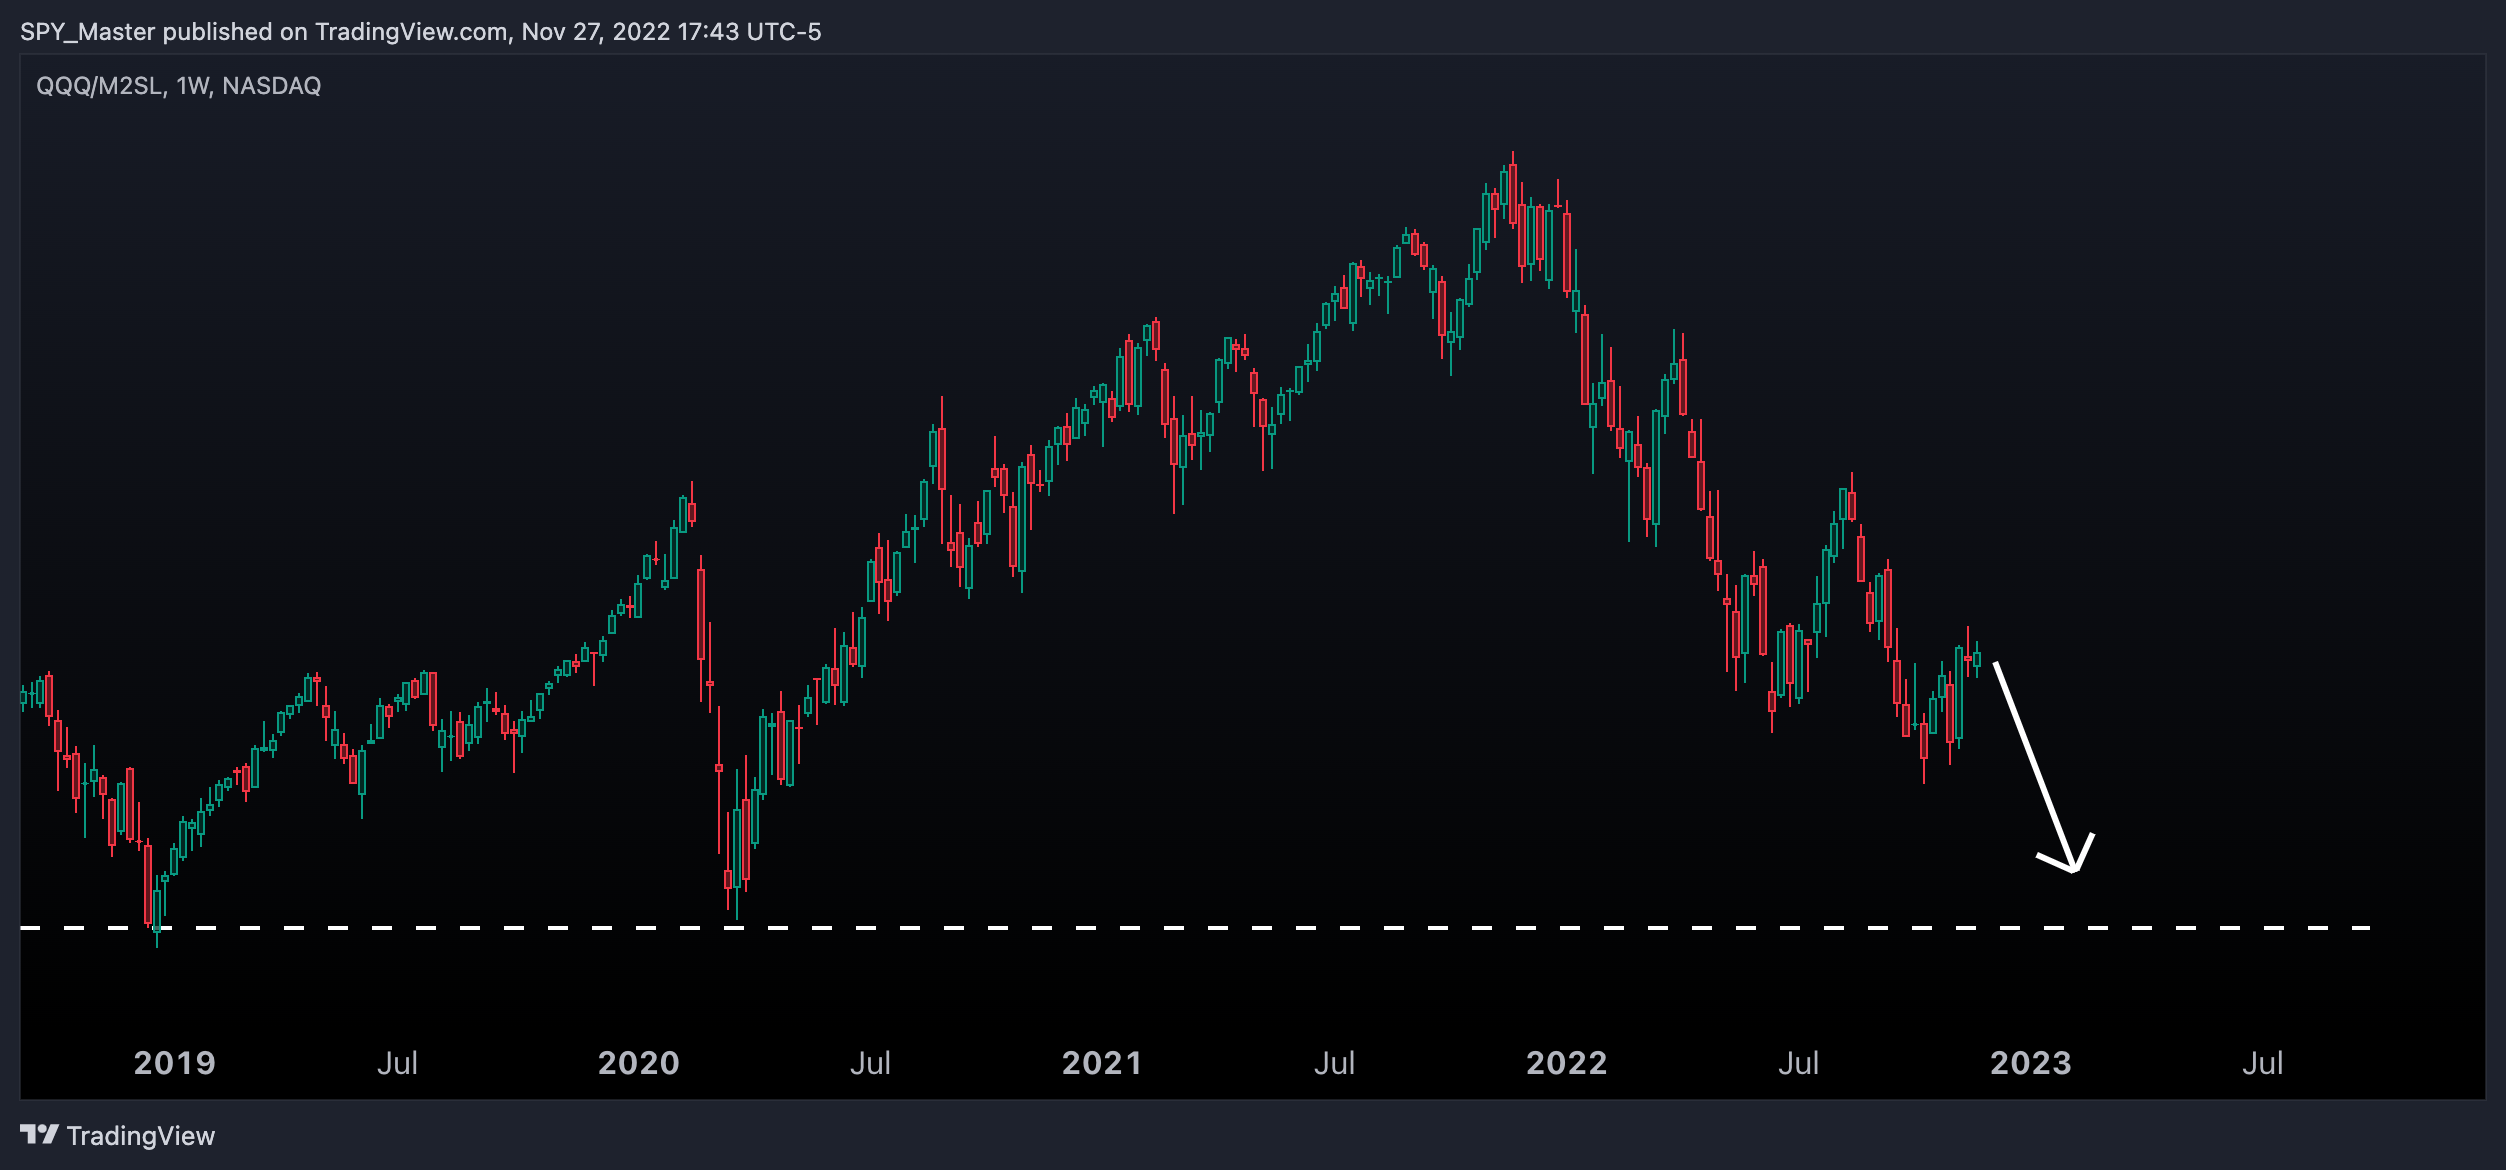
Task: Click the Jul label between 2022 and 2023
Action: pyautogui.click(x=1798, y=1063)
